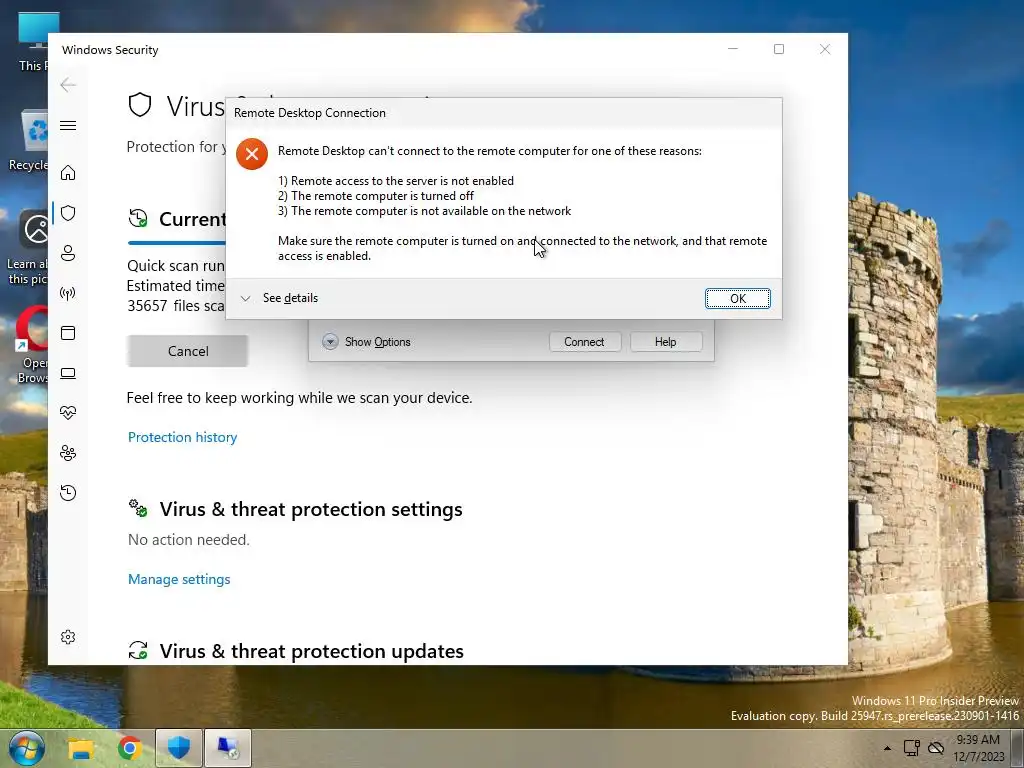Screen dimensions: 1024x768
Task: Switch to Windows Security in the taskbar
Action: pos(179,748)
